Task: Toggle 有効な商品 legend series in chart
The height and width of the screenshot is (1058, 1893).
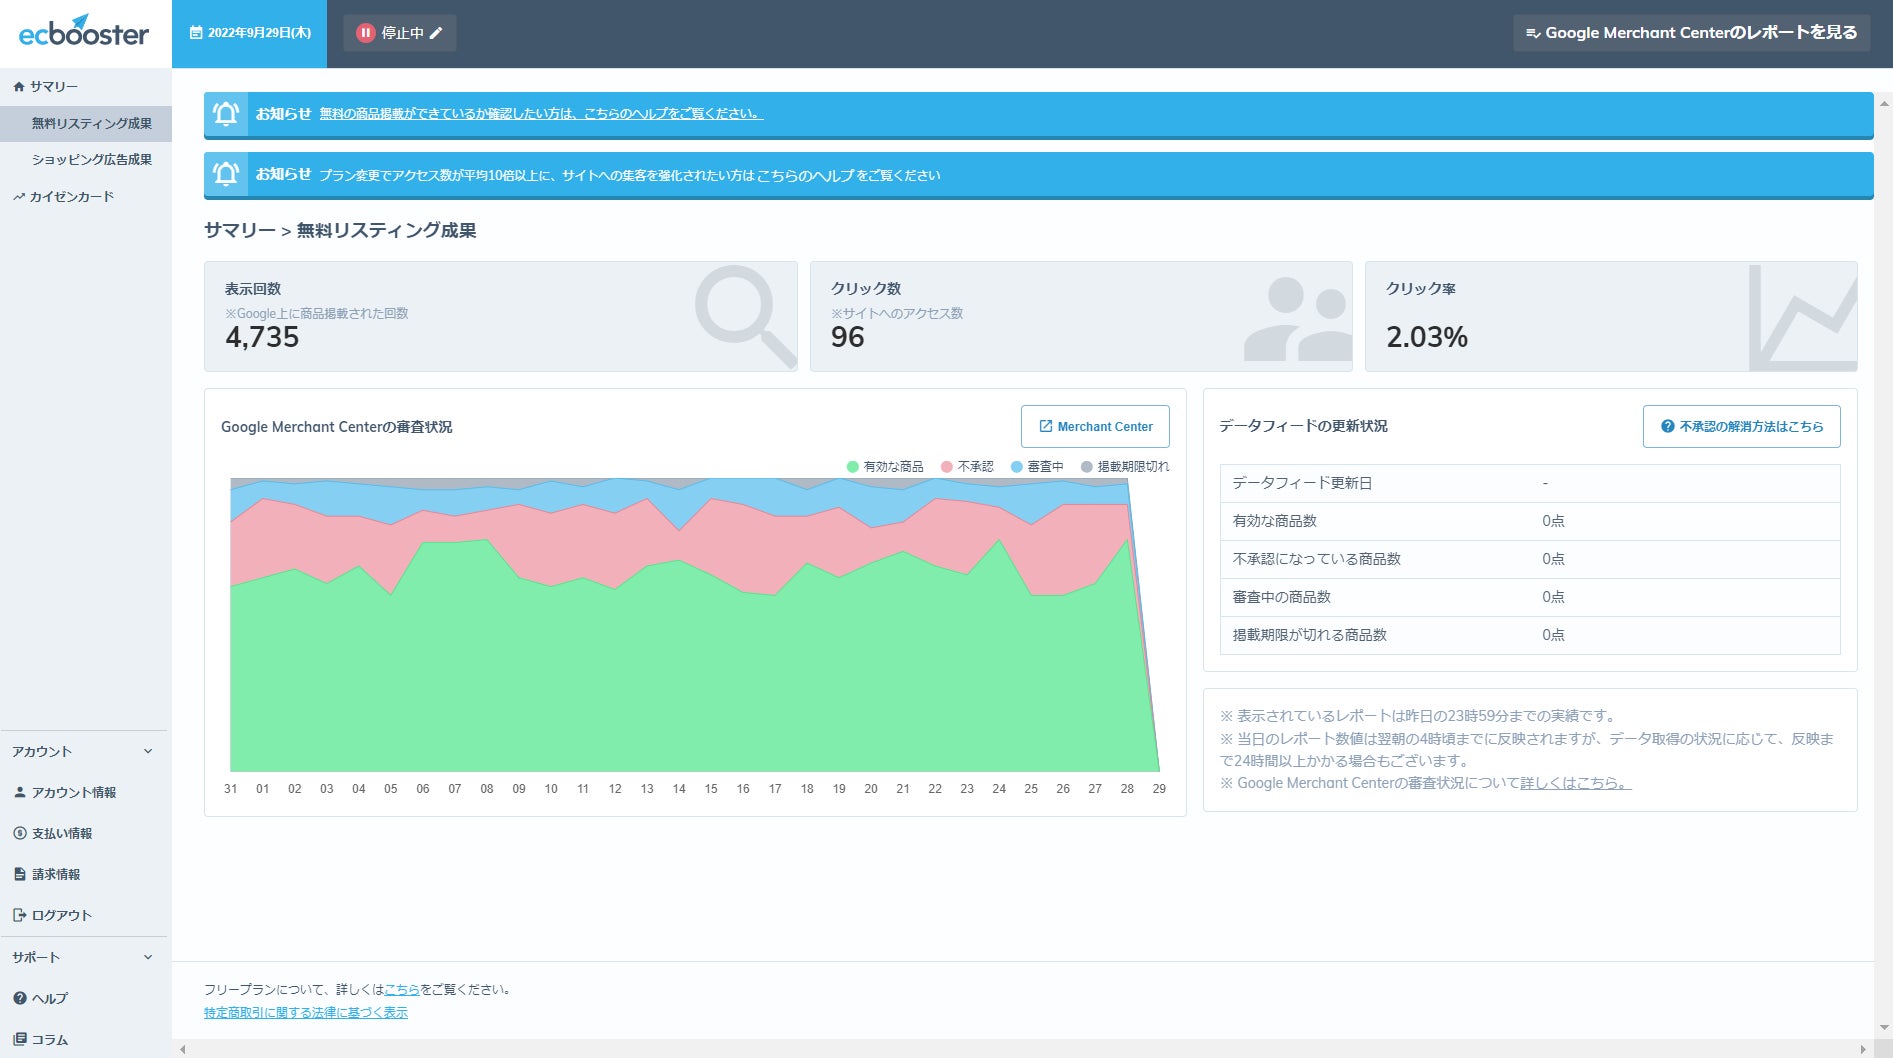Action: click(885, 467)
